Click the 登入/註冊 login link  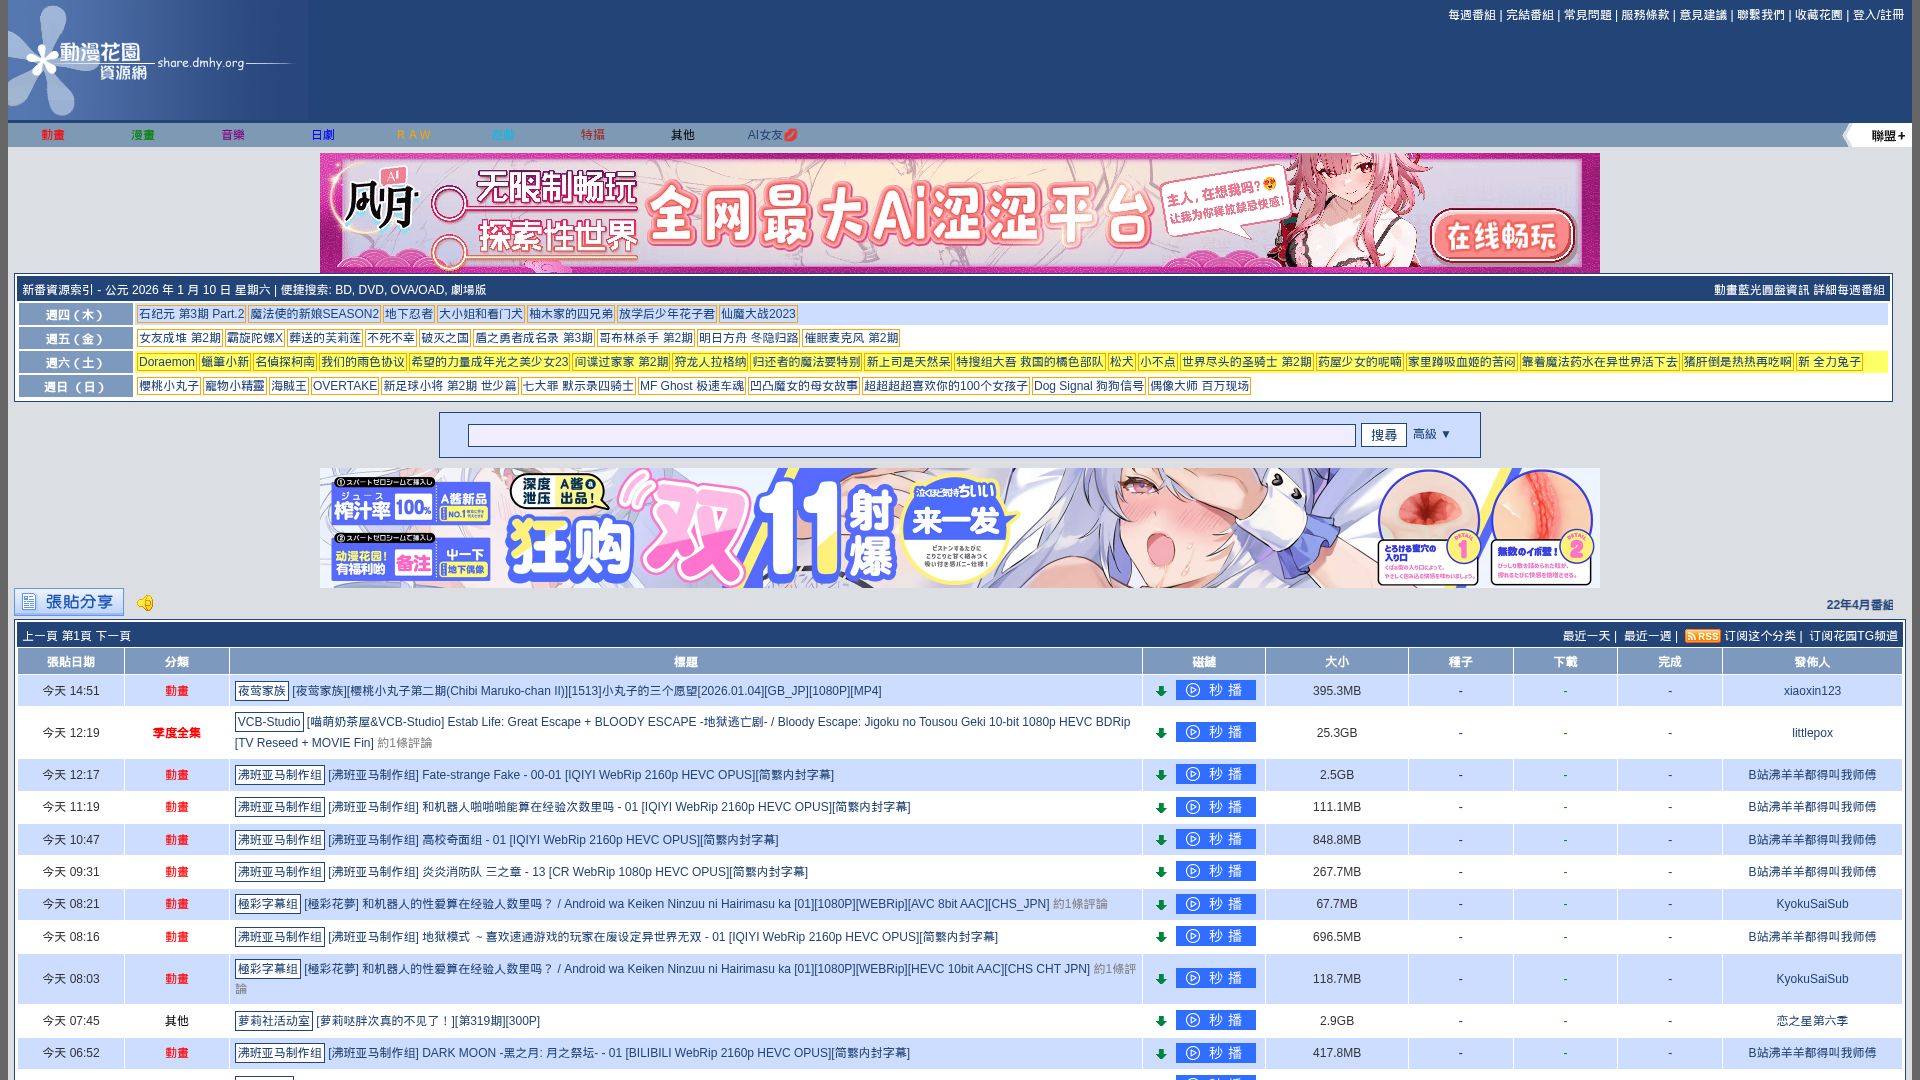[1878, 15]
